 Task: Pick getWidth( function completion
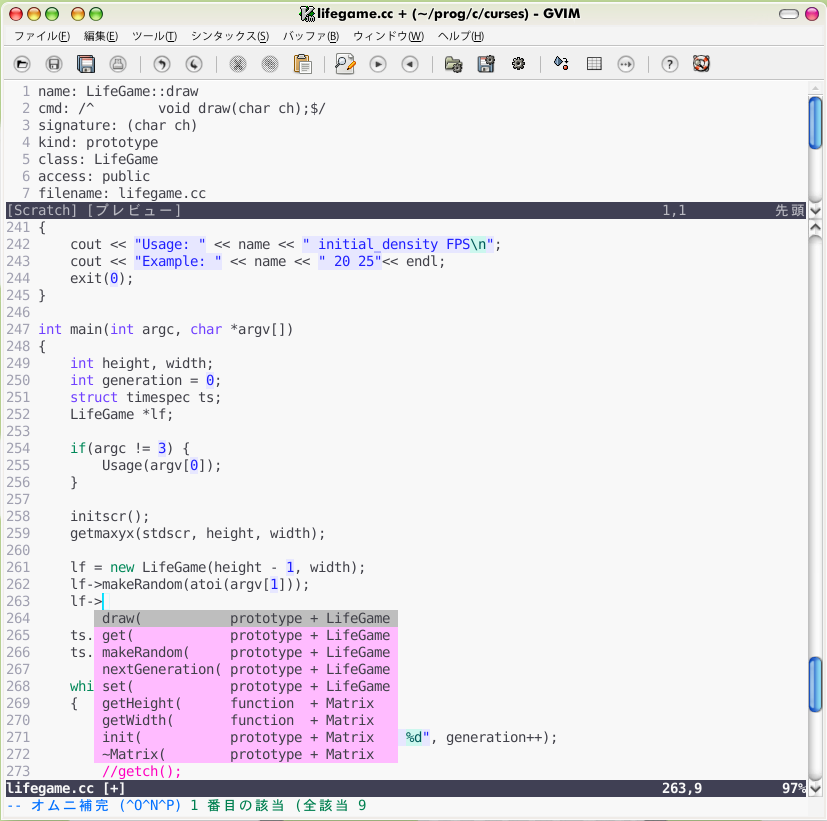246,720
